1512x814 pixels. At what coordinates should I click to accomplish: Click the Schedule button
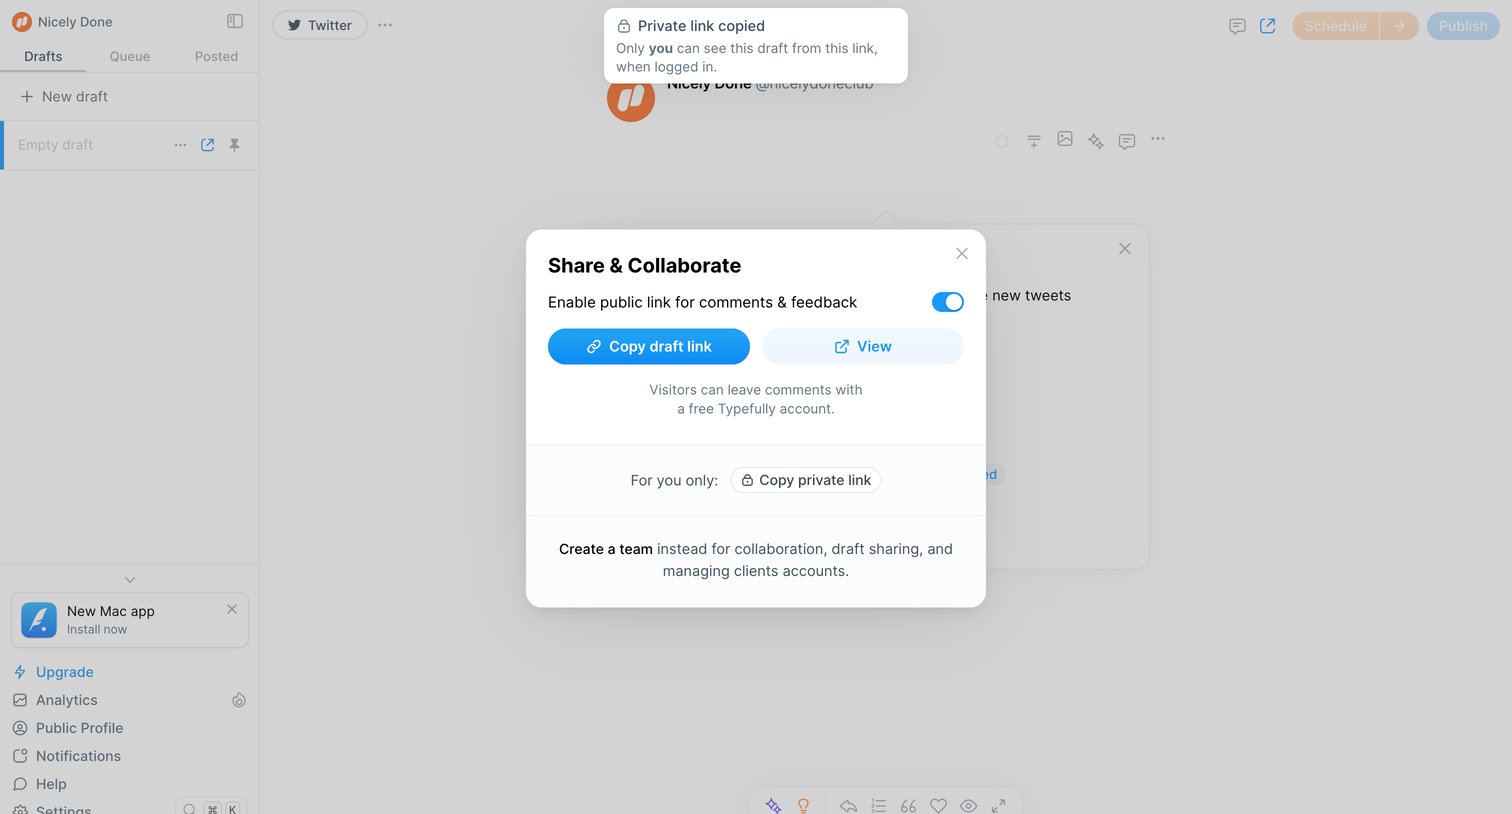click(1335, 26)
